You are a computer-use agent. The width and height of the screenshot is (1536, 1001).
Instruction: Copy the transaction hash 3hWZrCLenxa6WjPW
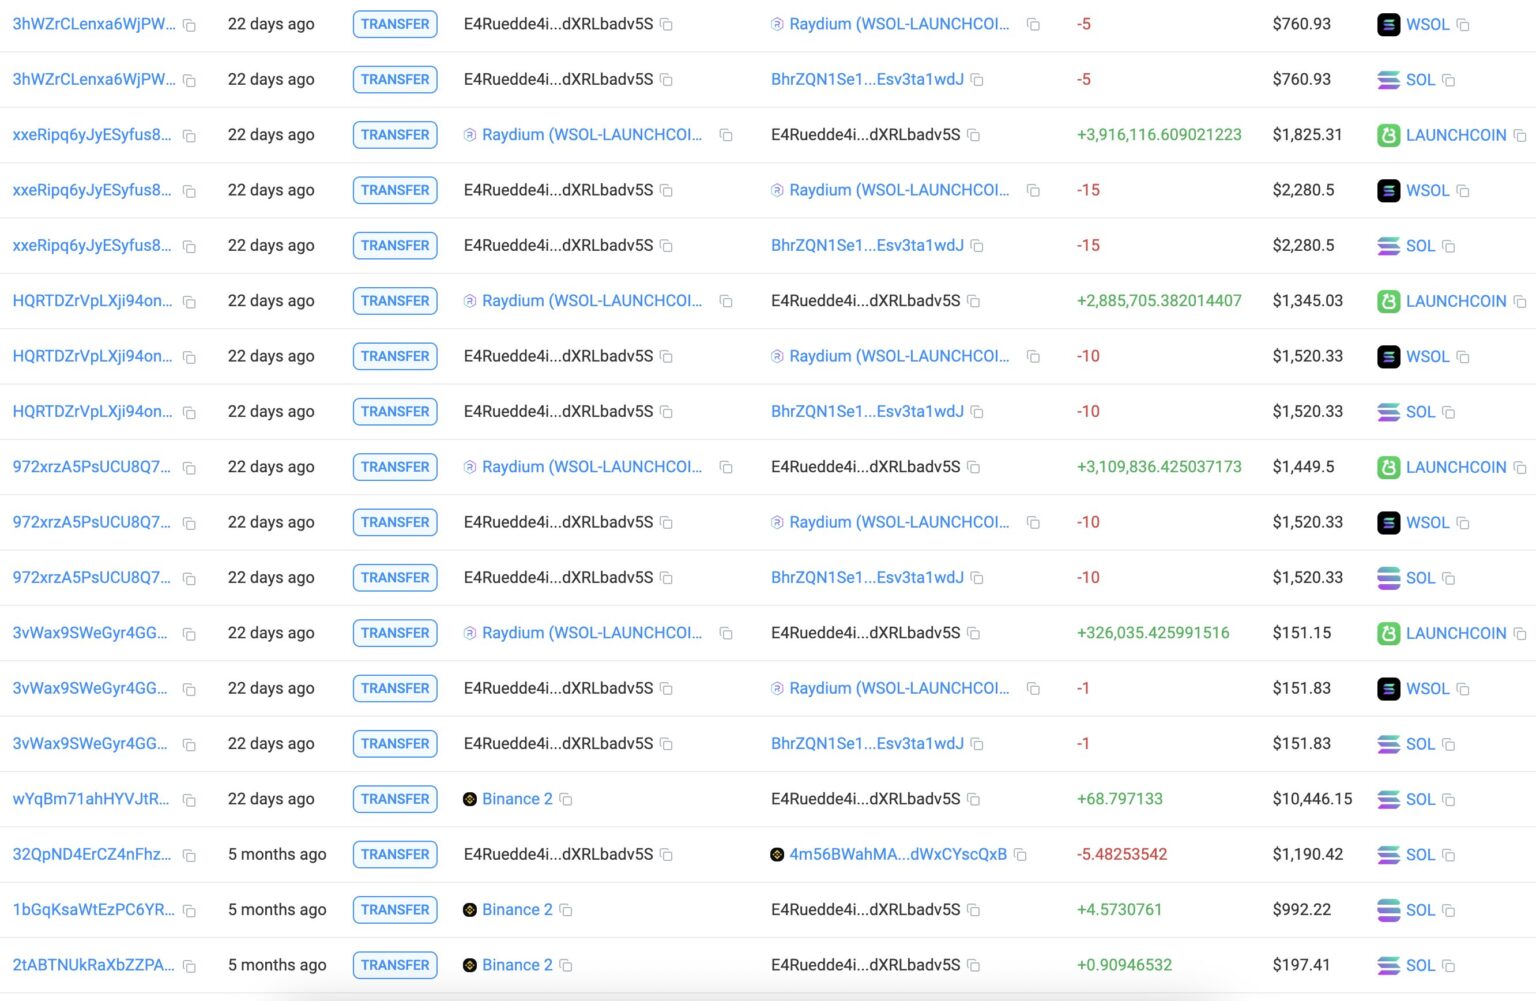point(189,24)
